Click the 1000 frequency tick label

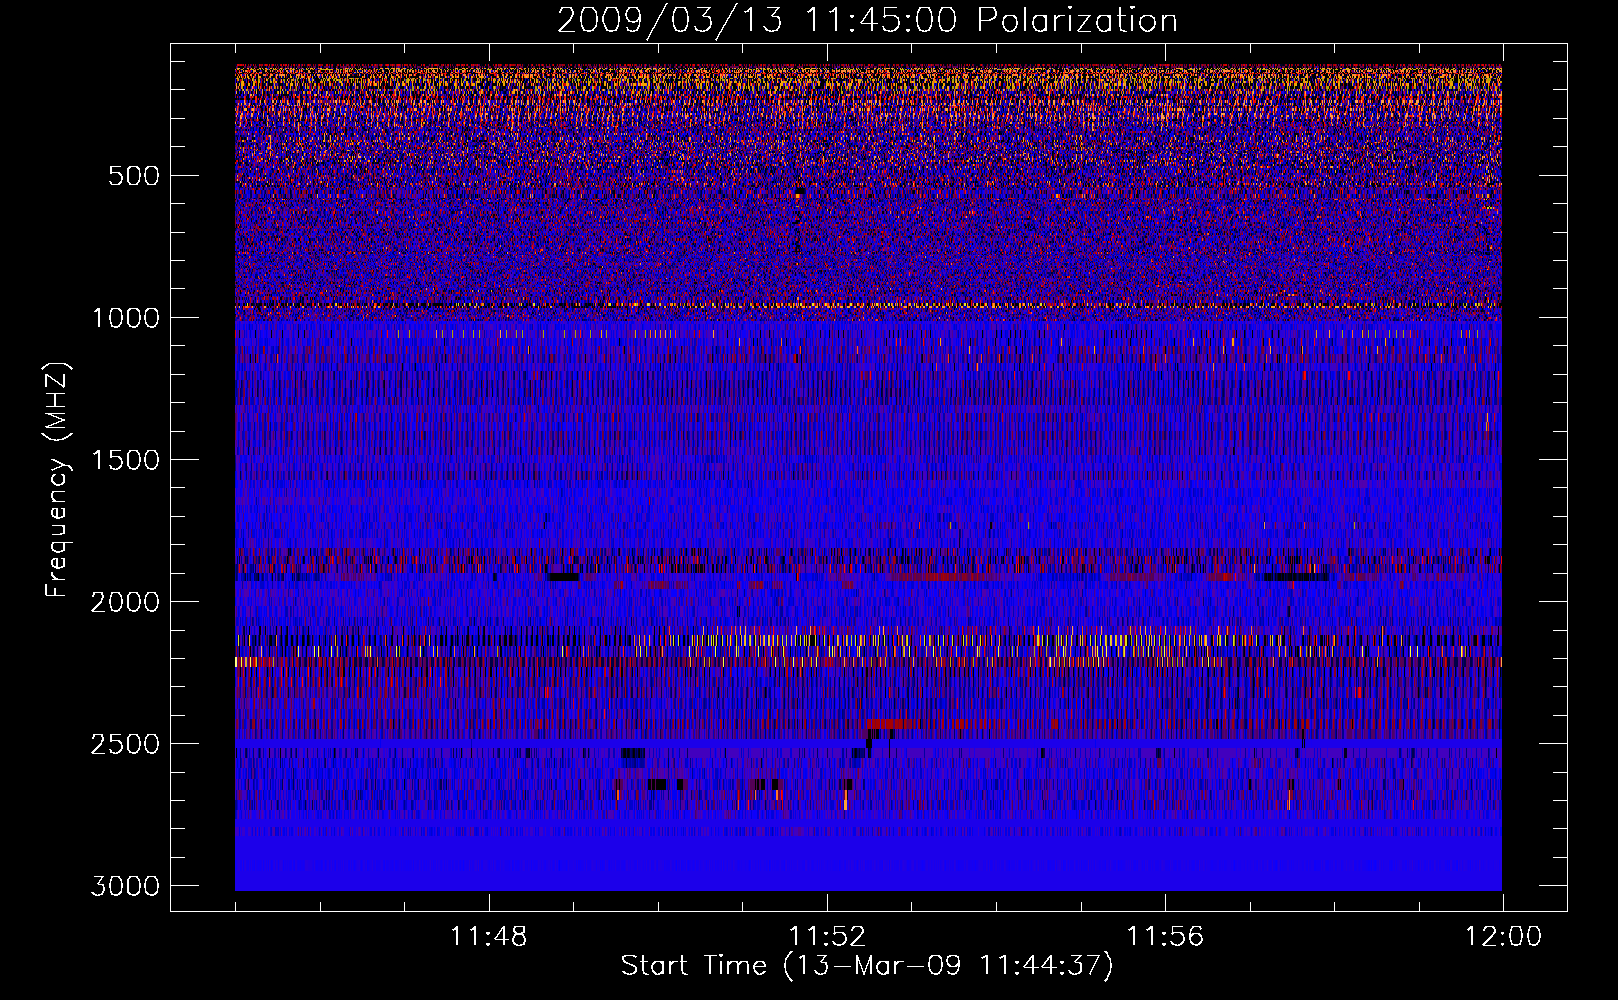click(x=125, y=318)
